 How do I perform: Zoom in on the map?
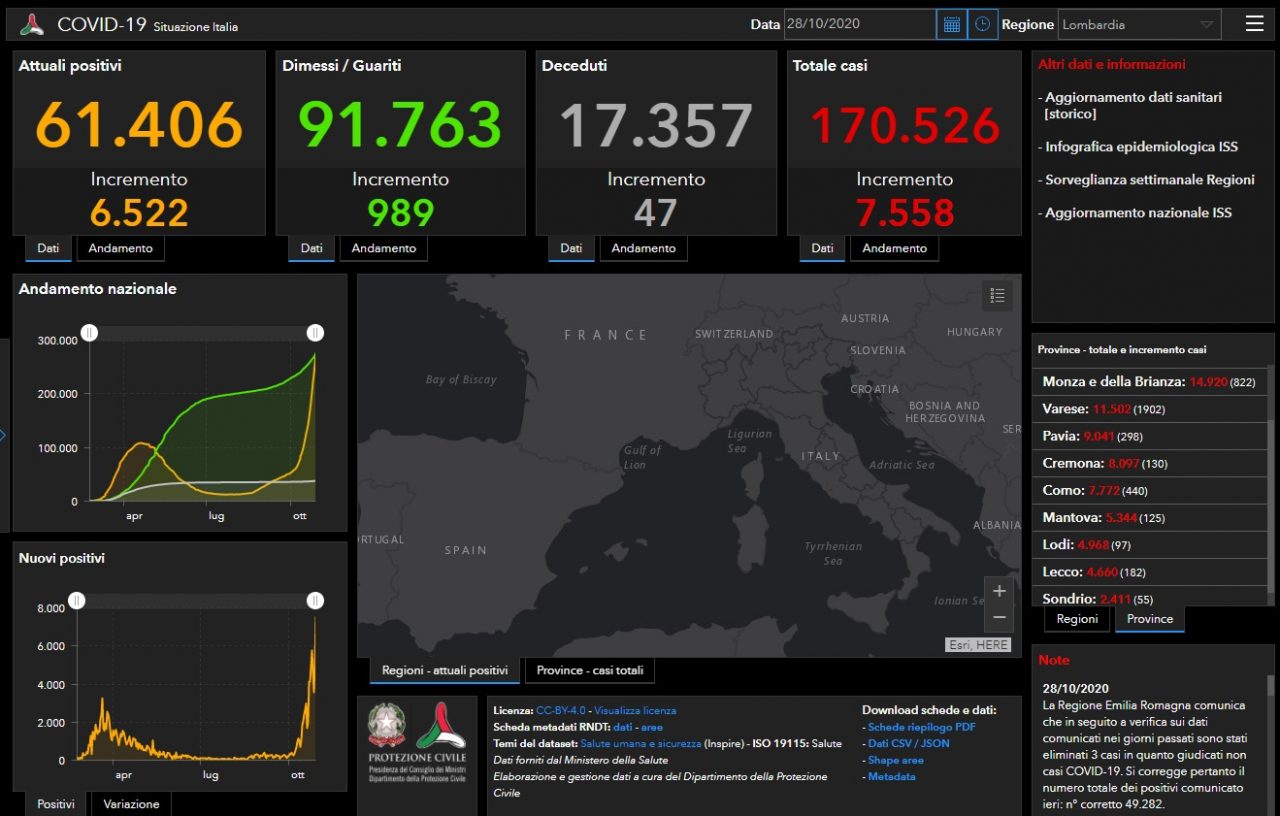tap(999, 591)
